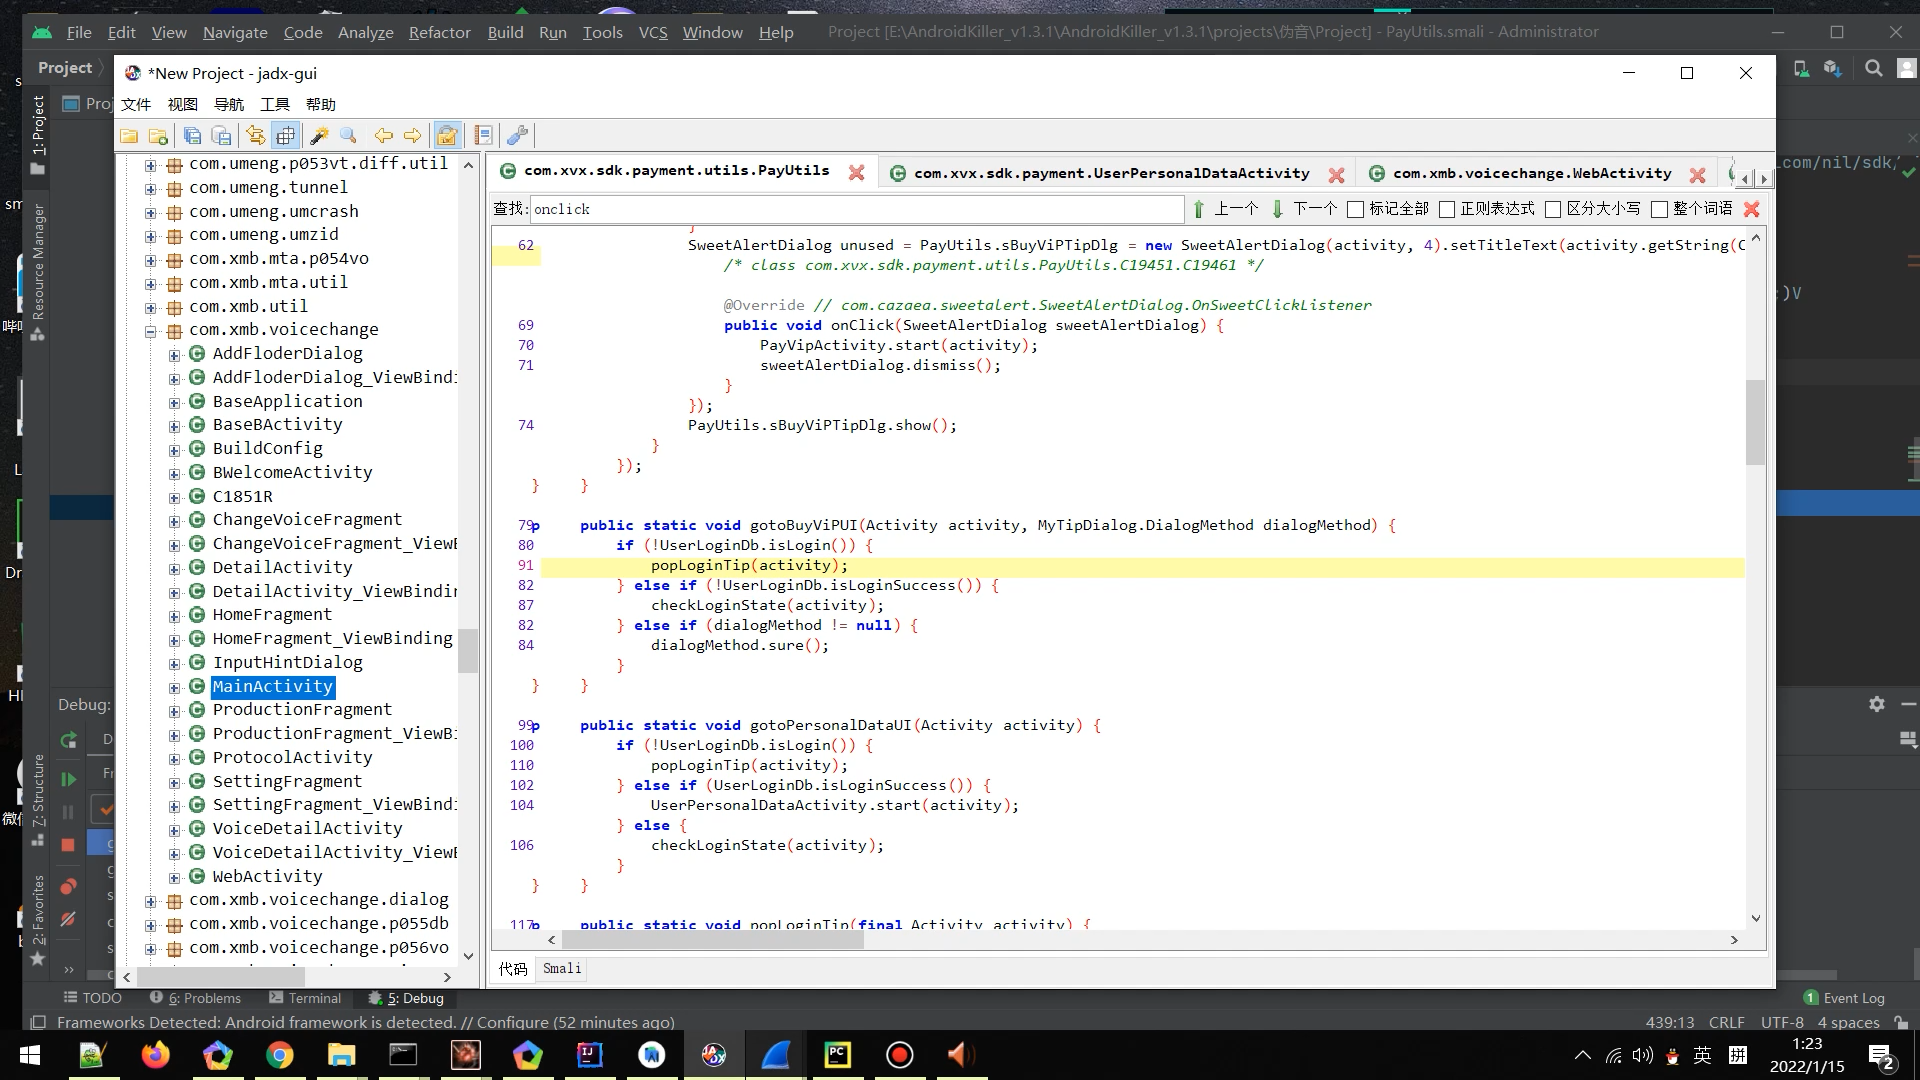Click the green down arrow for next match

pyautogui.click(x=1277, y=209)
